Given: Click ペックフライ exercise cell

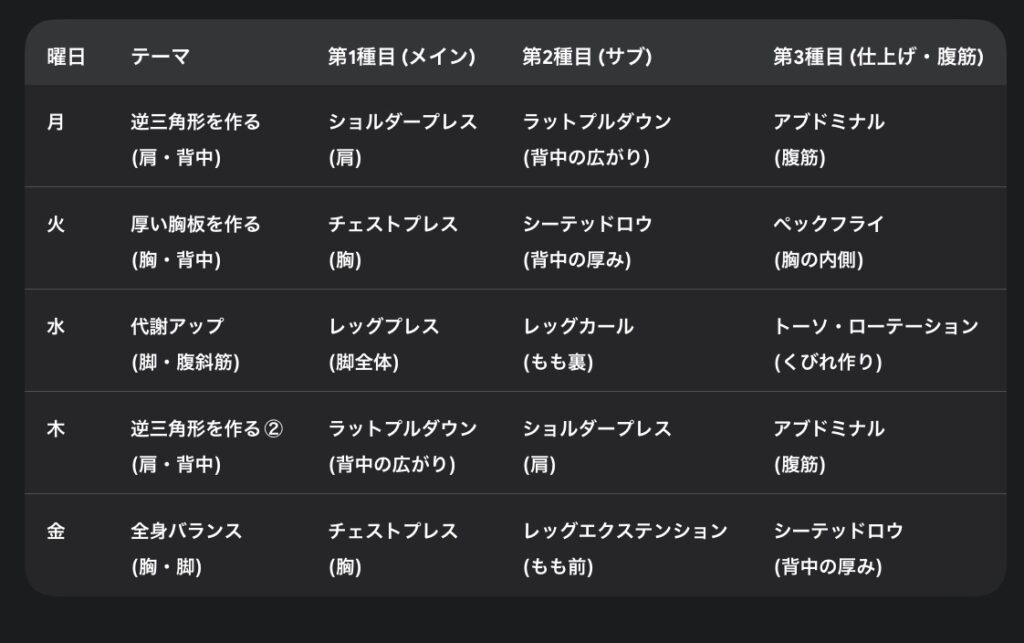Looking at the screenshot, I should coord(828,225).
